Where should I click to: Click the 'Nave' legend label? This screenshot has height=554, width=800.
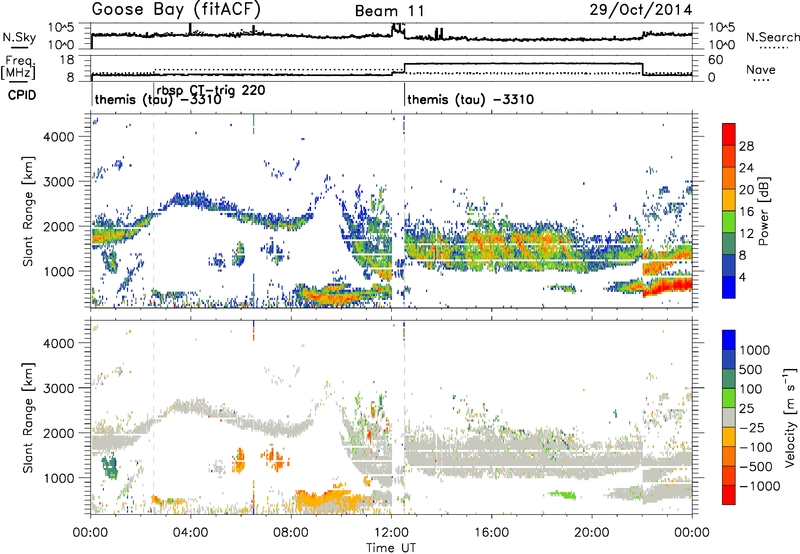[x=761, y=69]
